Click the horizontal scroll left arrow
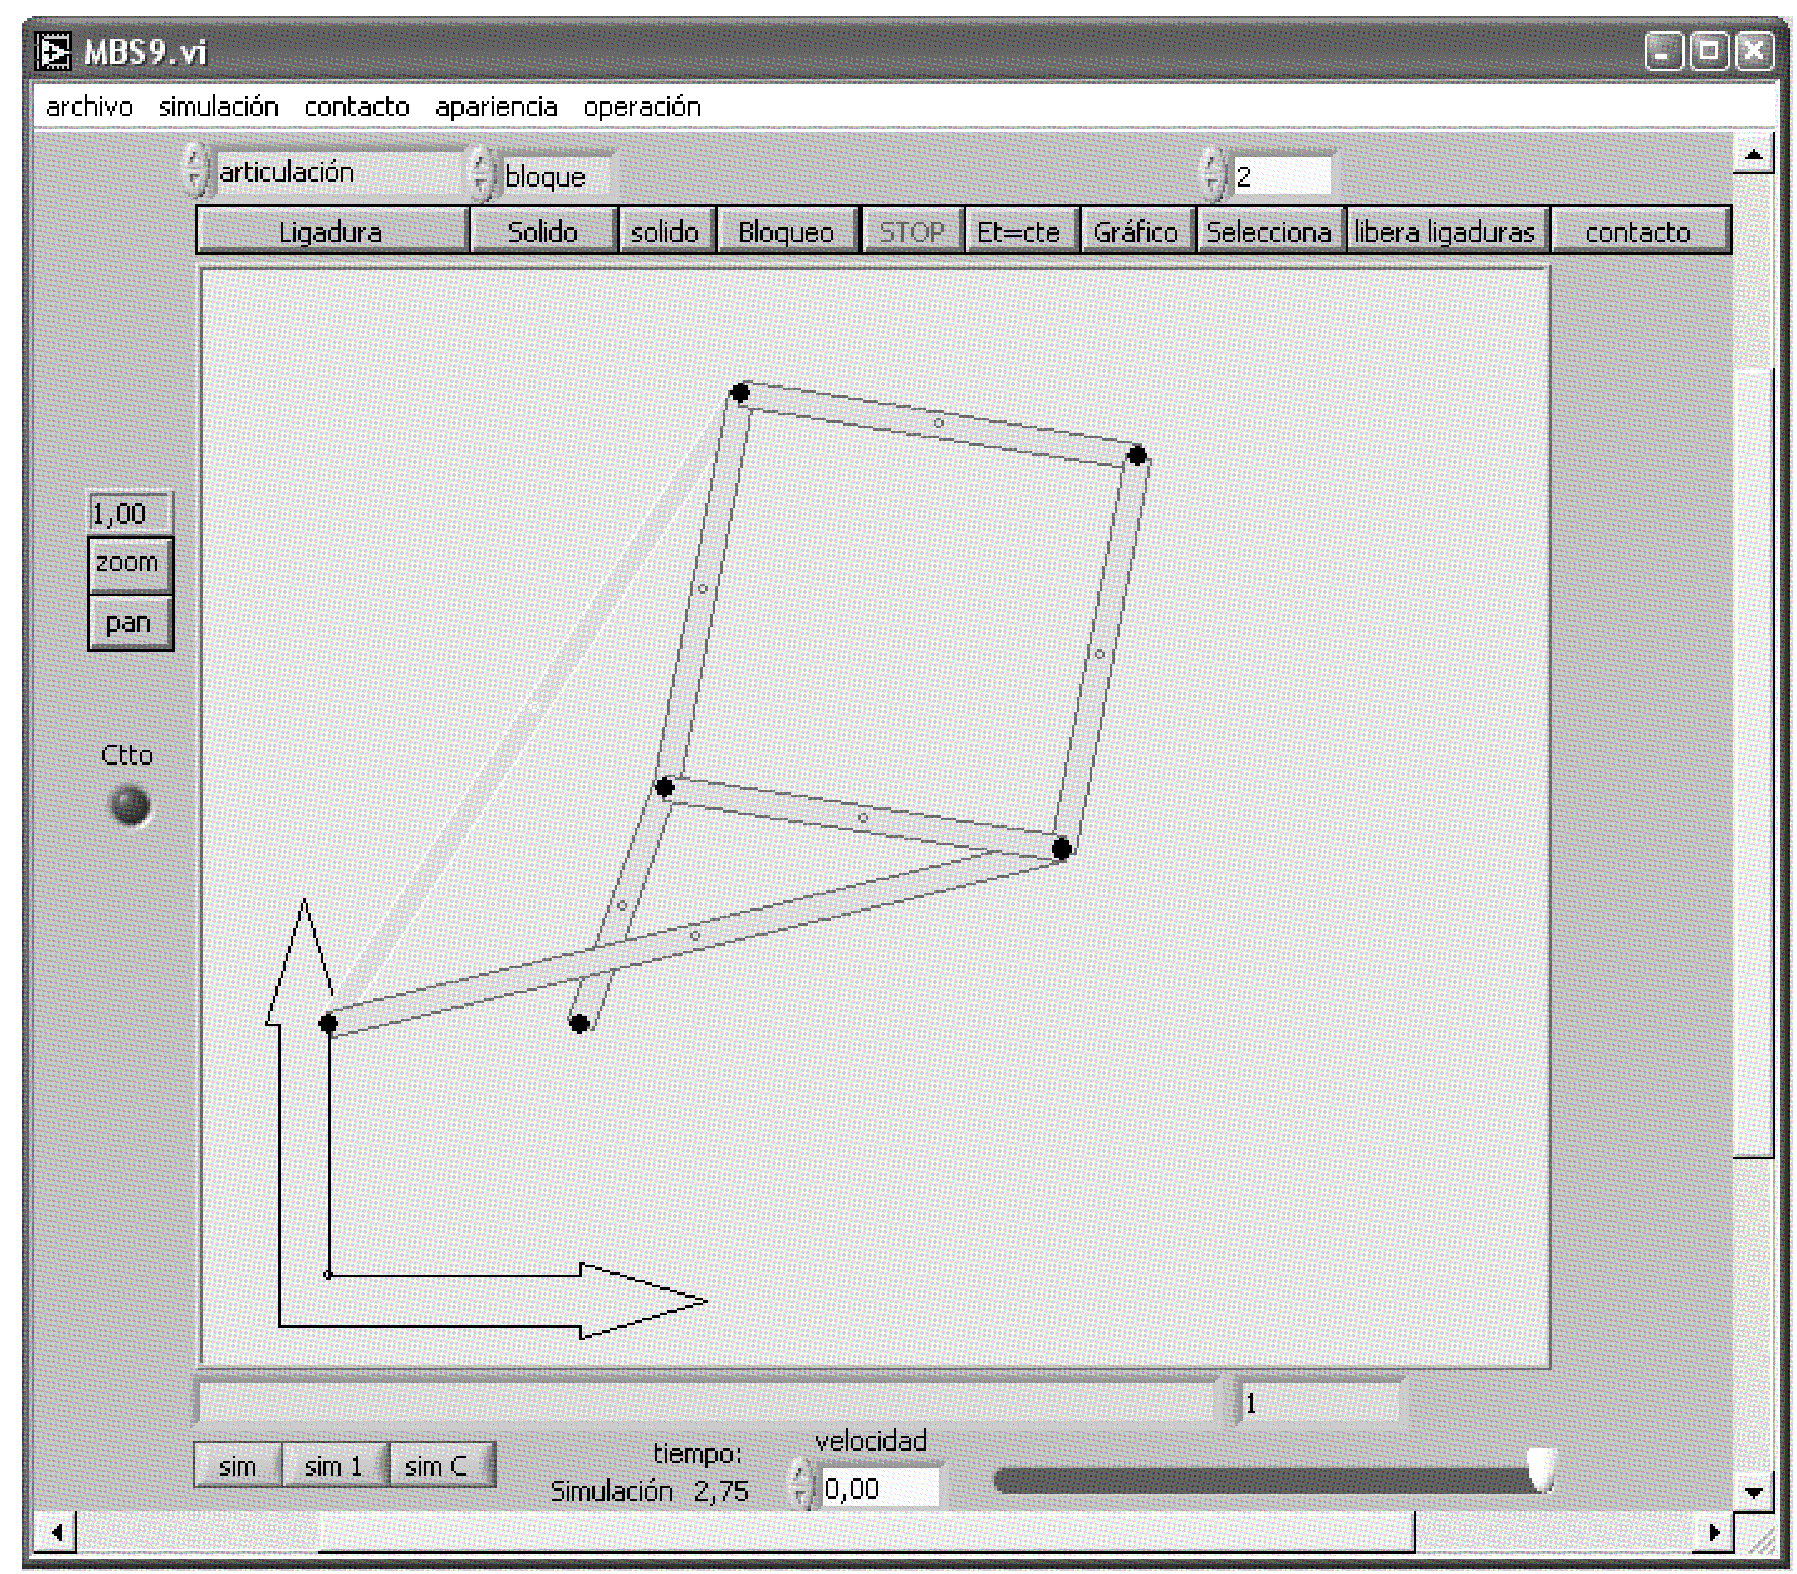This screenshot has height=1574, width=1797. pos(56,1531)
